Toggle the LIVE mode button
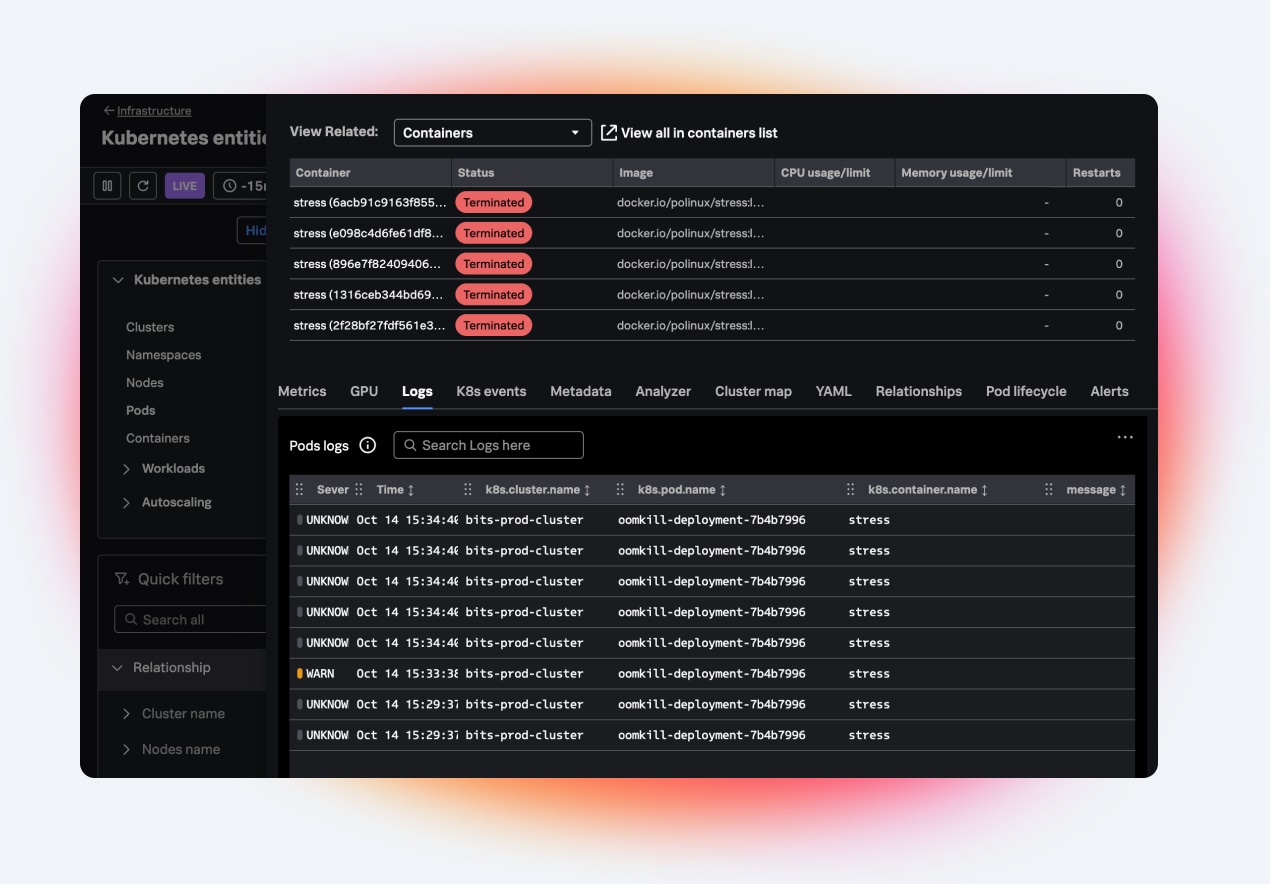 click(185, 186)
